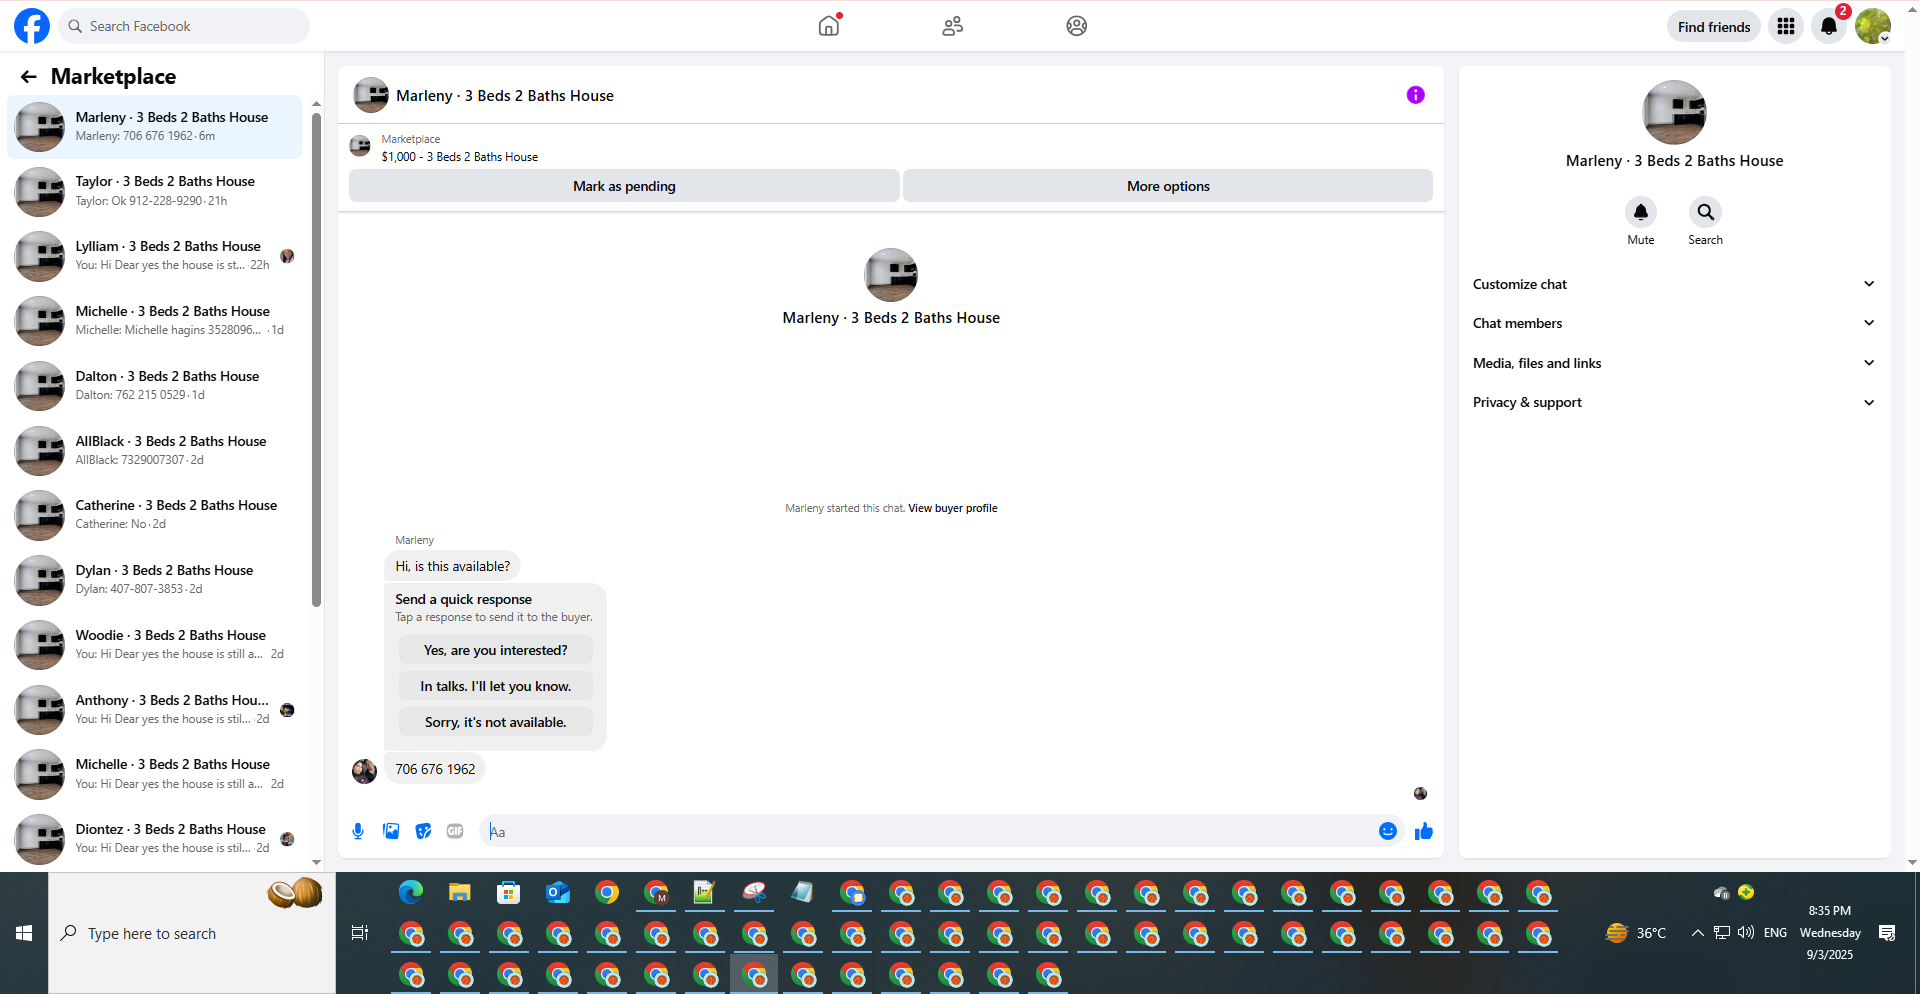
Task: Open Woodie's conversation
Action: click(155, 645)
